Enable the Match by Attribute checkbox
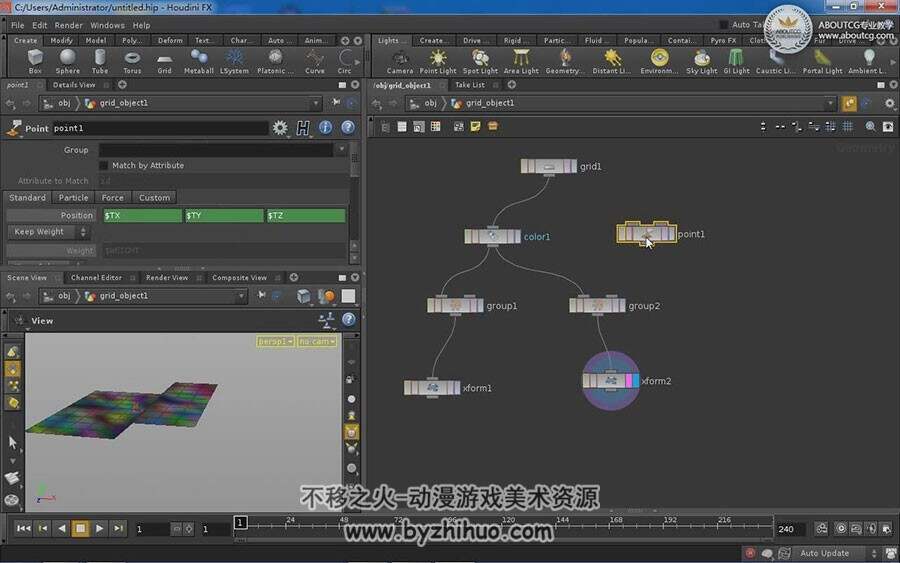The image size is (900, 563). pyautogui.click(x=104, y=165)
